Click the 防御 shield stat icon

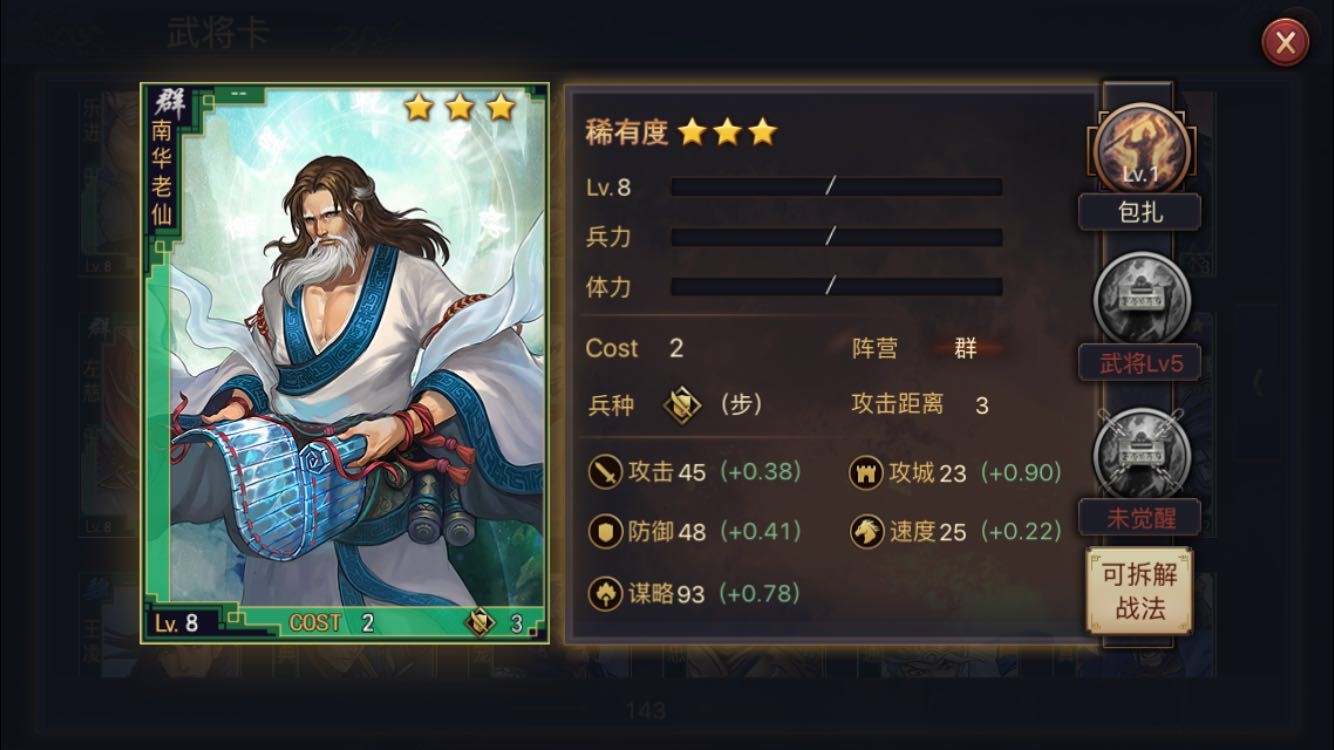[x=605, y=531]
